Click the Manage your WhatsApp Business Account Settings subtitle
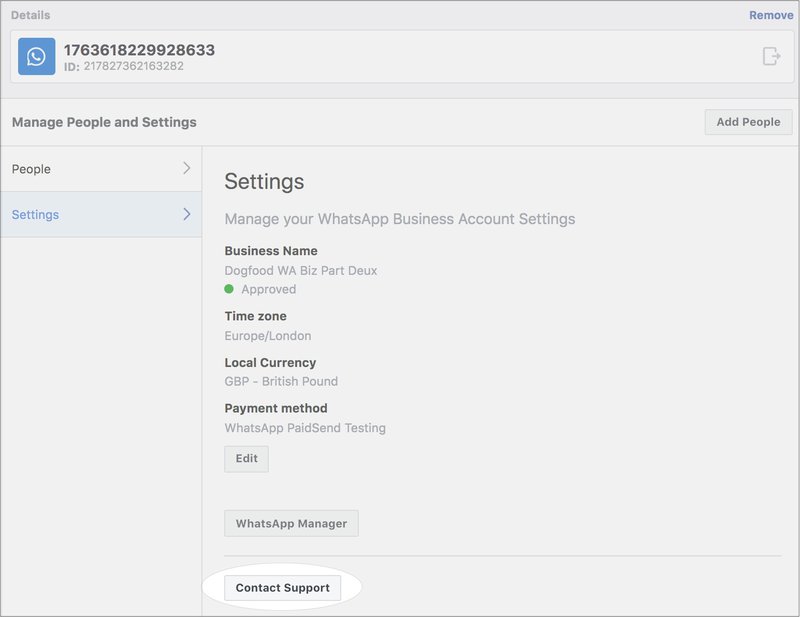This screenshot has width=800, height=617. tap(400, 219)
